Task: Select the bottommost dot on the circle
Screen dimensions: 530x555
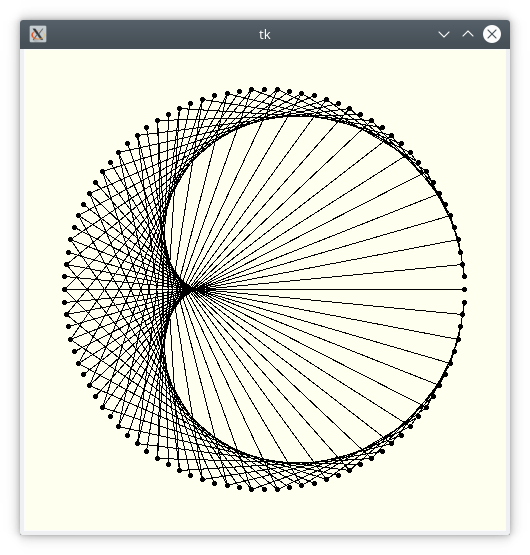Action: pyautogui.click(x=264, y=490)
